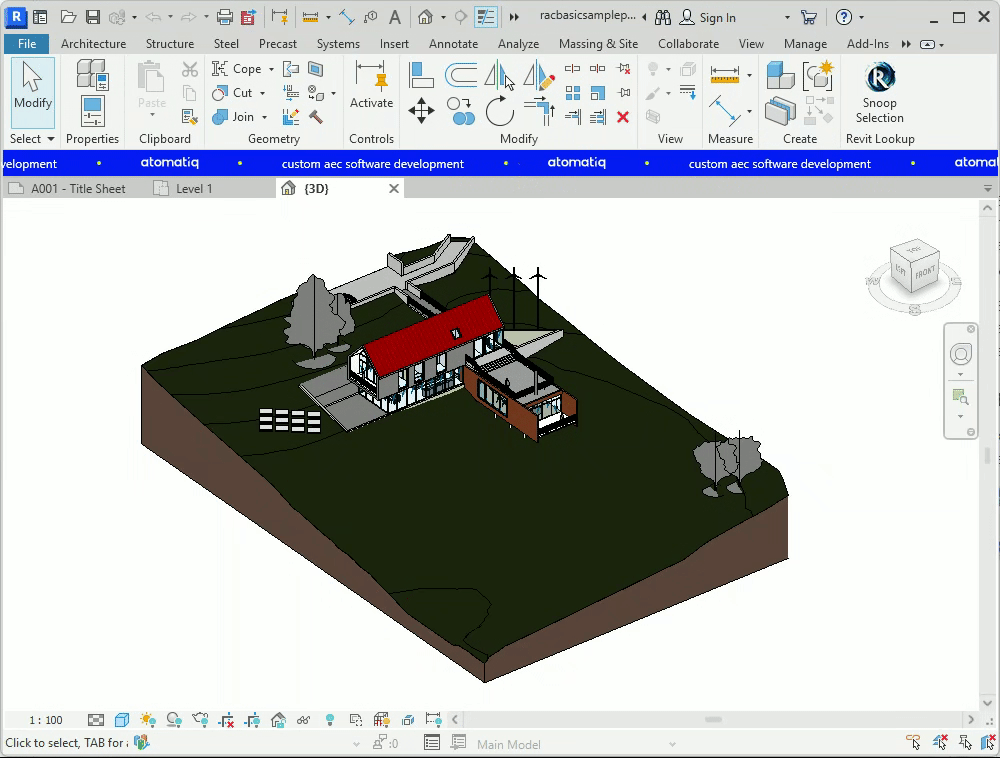Click the Rotate tool icon
The image size is (1000, 758).
click(x=499, y=111)
